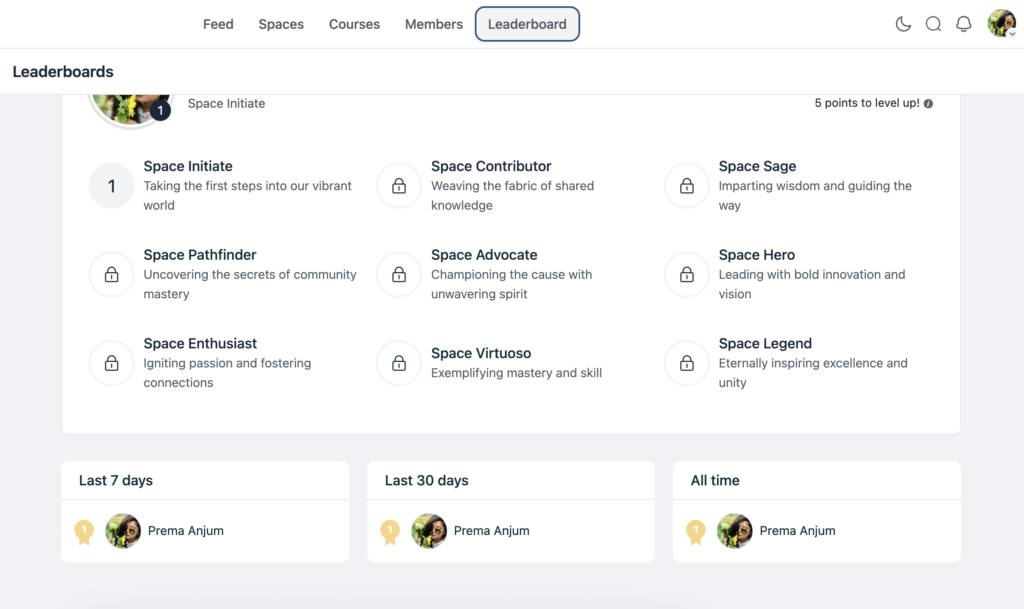Open notifications via the bell icon
Screen dimensions: 1024x609
pos(963,24)
